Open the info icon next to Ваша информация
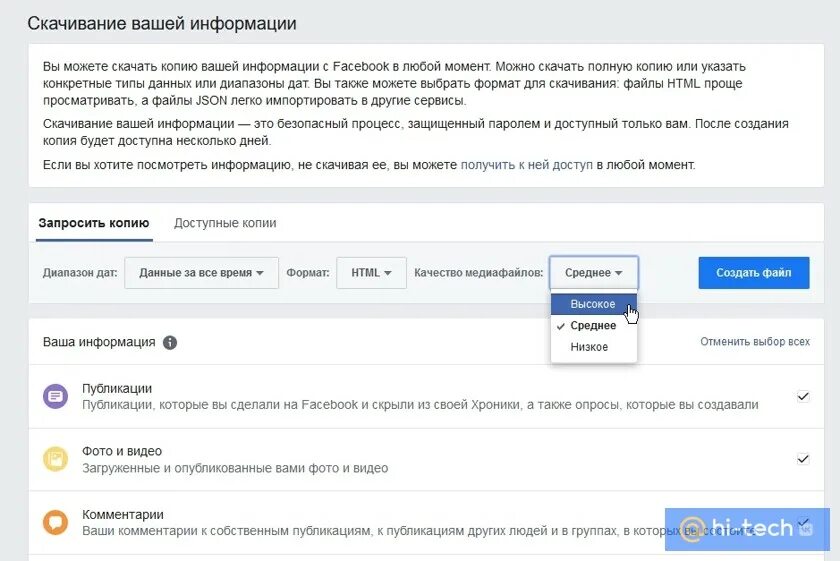This screenshot has width=840, height=561. click(170, 342)
